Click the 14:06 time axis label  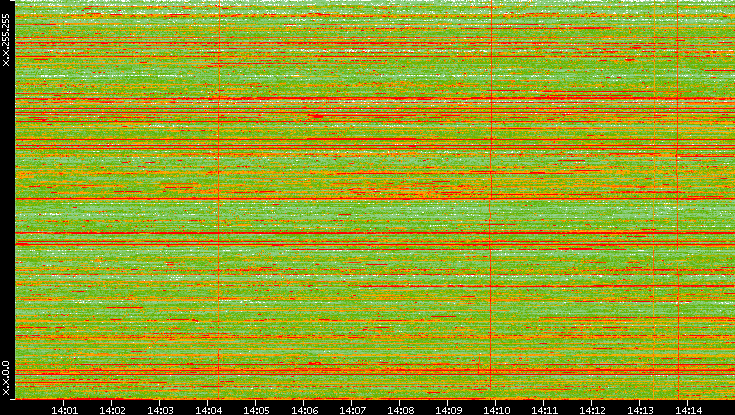[305, 410]
